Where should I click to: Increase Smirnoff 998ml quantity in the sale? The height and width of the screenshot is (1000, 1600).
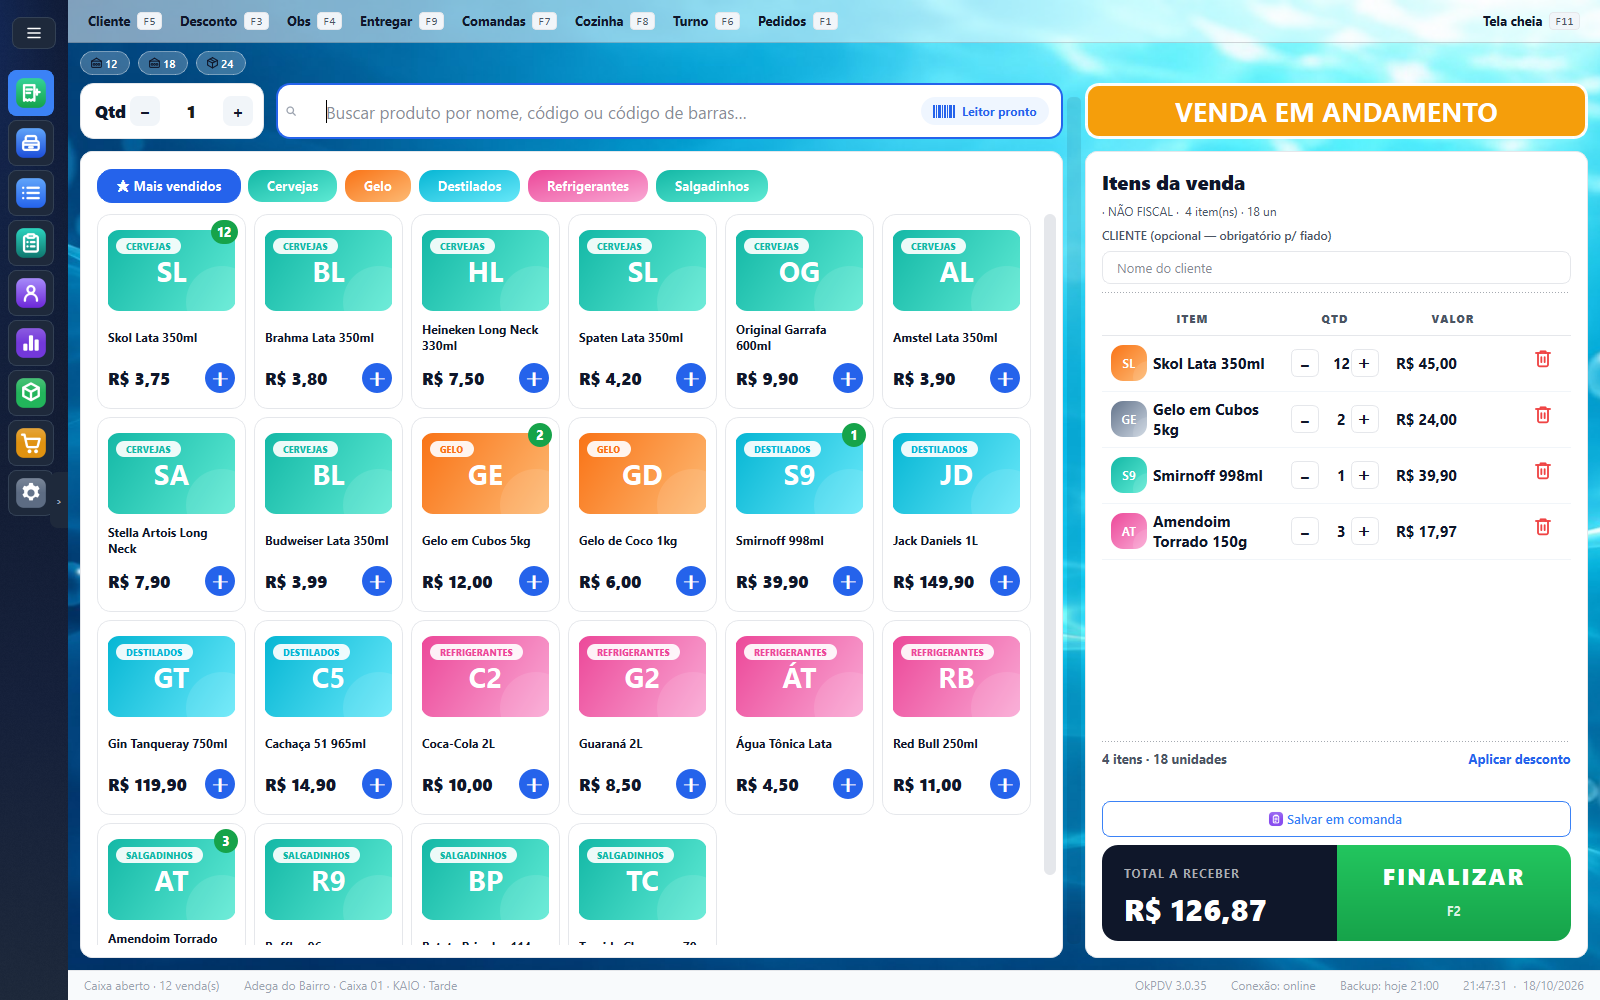1364,475
